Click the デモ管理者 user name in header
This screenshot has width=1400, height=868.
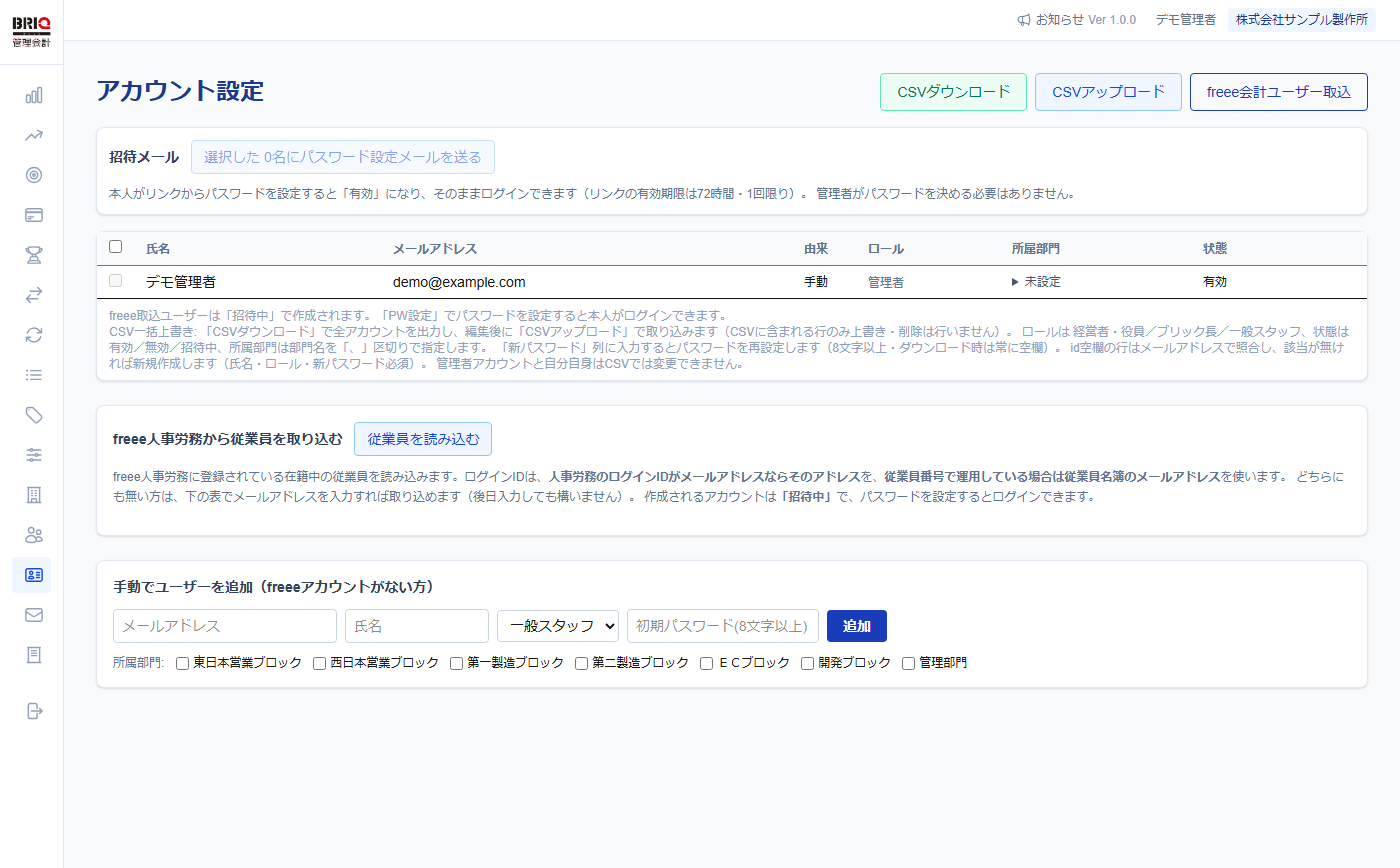[1185, 20]
